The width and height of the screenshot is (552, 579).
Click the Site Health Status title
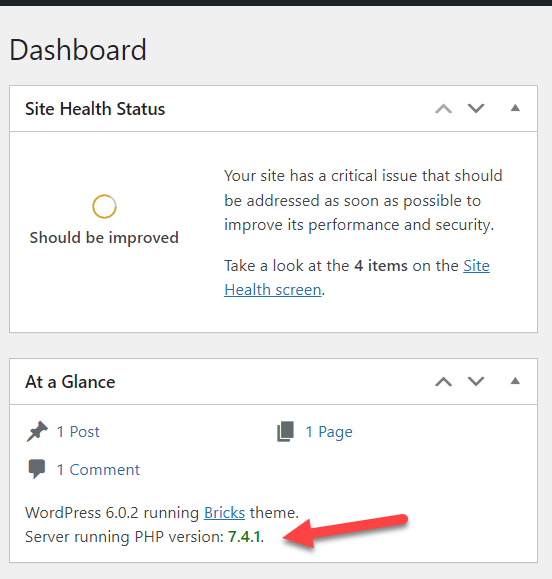(x=95, y=109)
